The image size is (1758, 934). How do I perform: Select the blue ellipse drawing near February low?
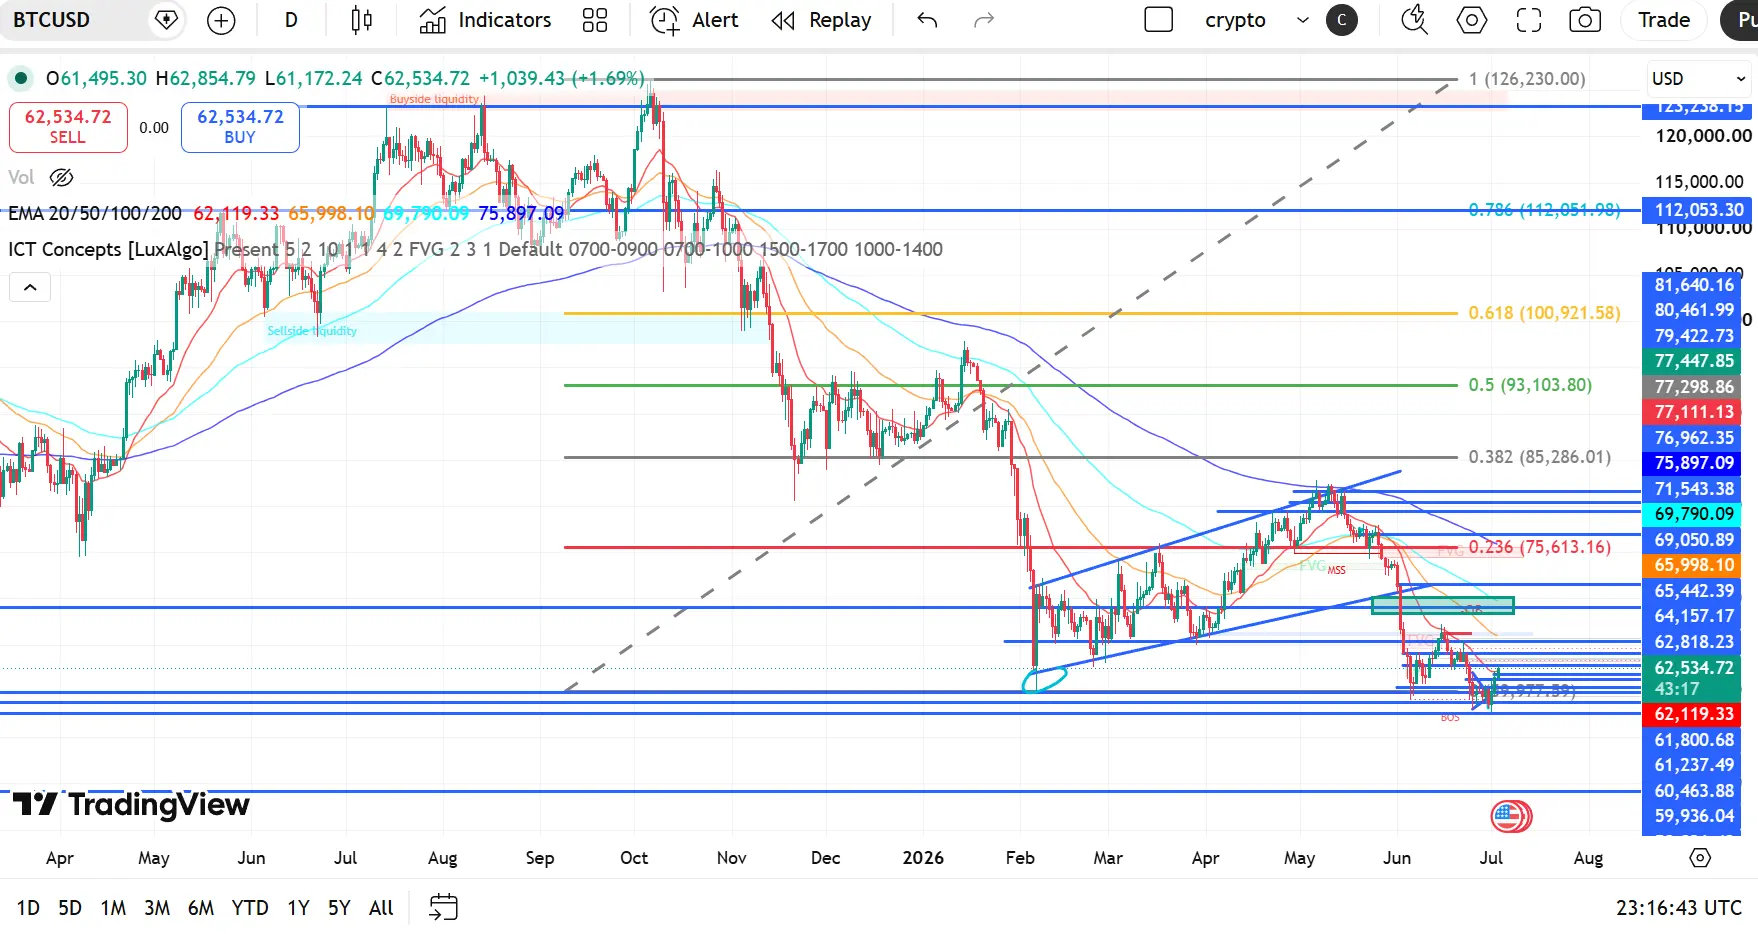pyautogui.click(x=1044, y=679)
